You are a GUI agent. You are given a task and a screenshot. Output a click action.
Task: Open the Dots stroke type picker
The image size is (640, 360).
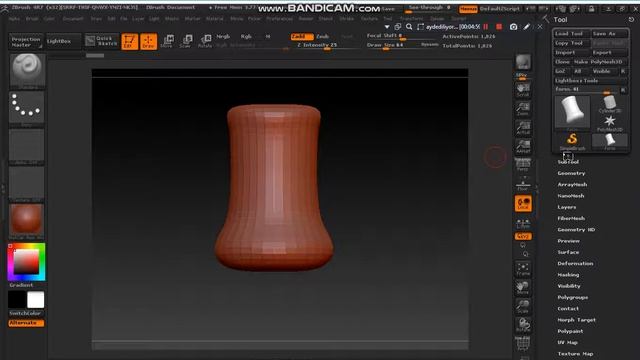[27, 108]
